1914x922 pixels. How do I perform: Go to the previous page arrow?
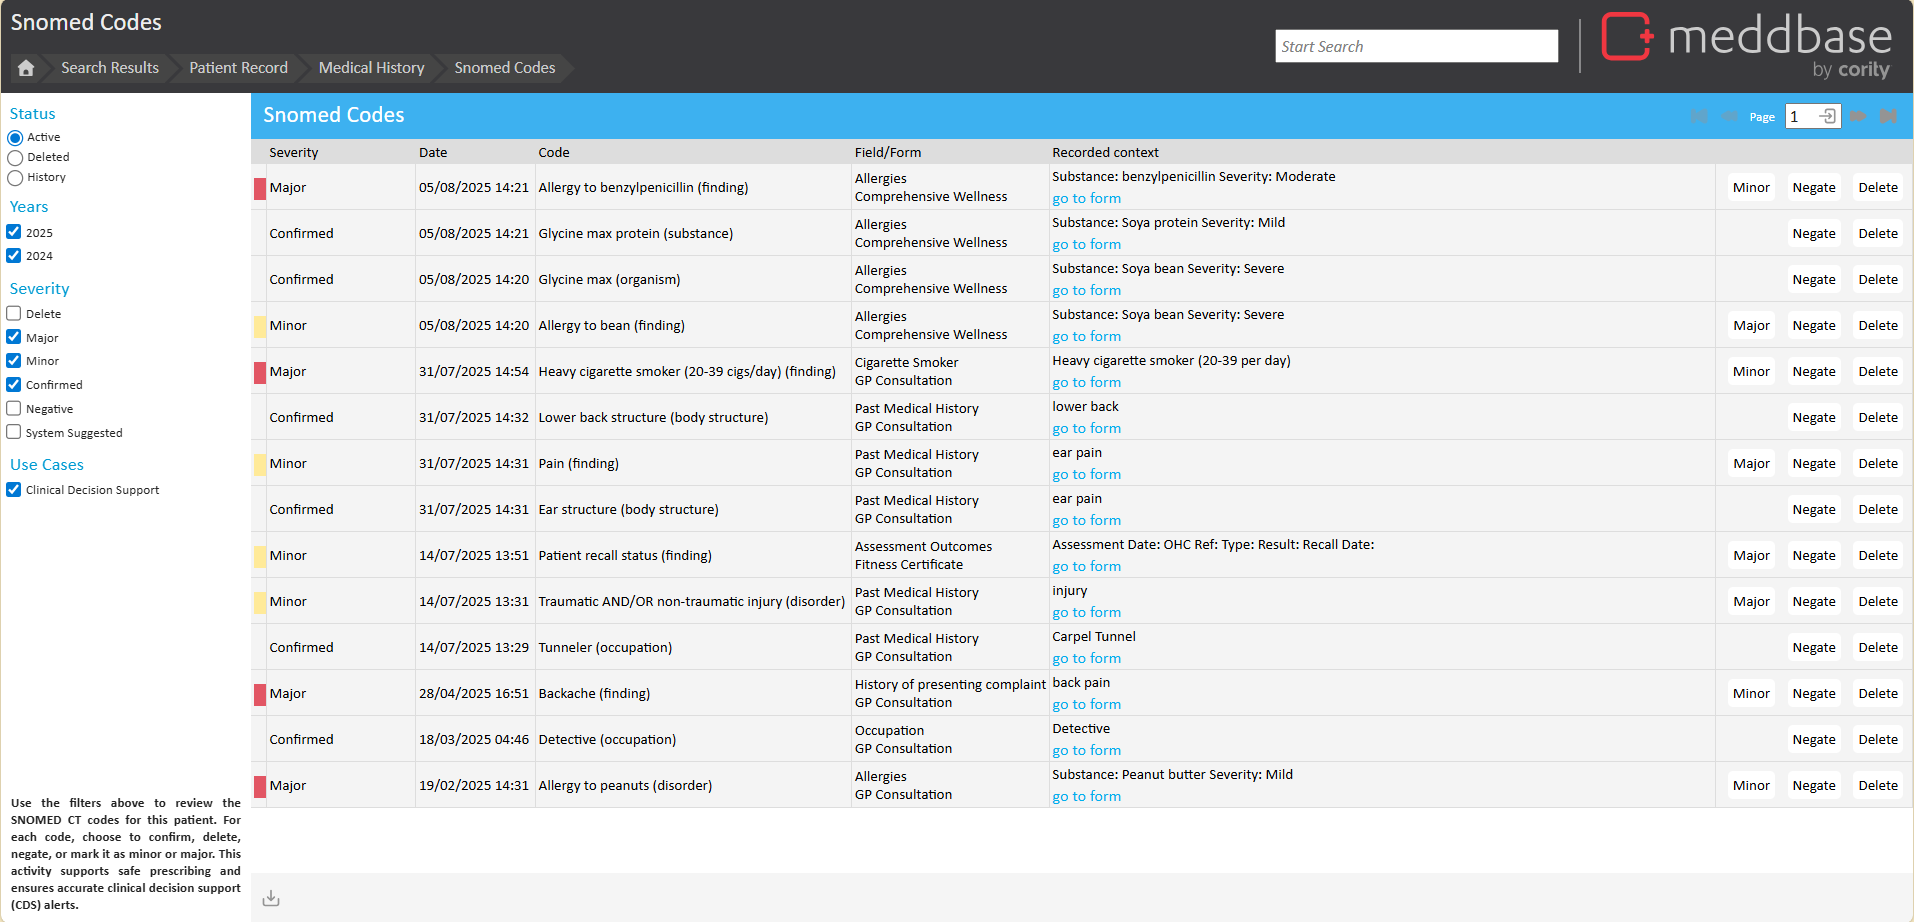1729,117
